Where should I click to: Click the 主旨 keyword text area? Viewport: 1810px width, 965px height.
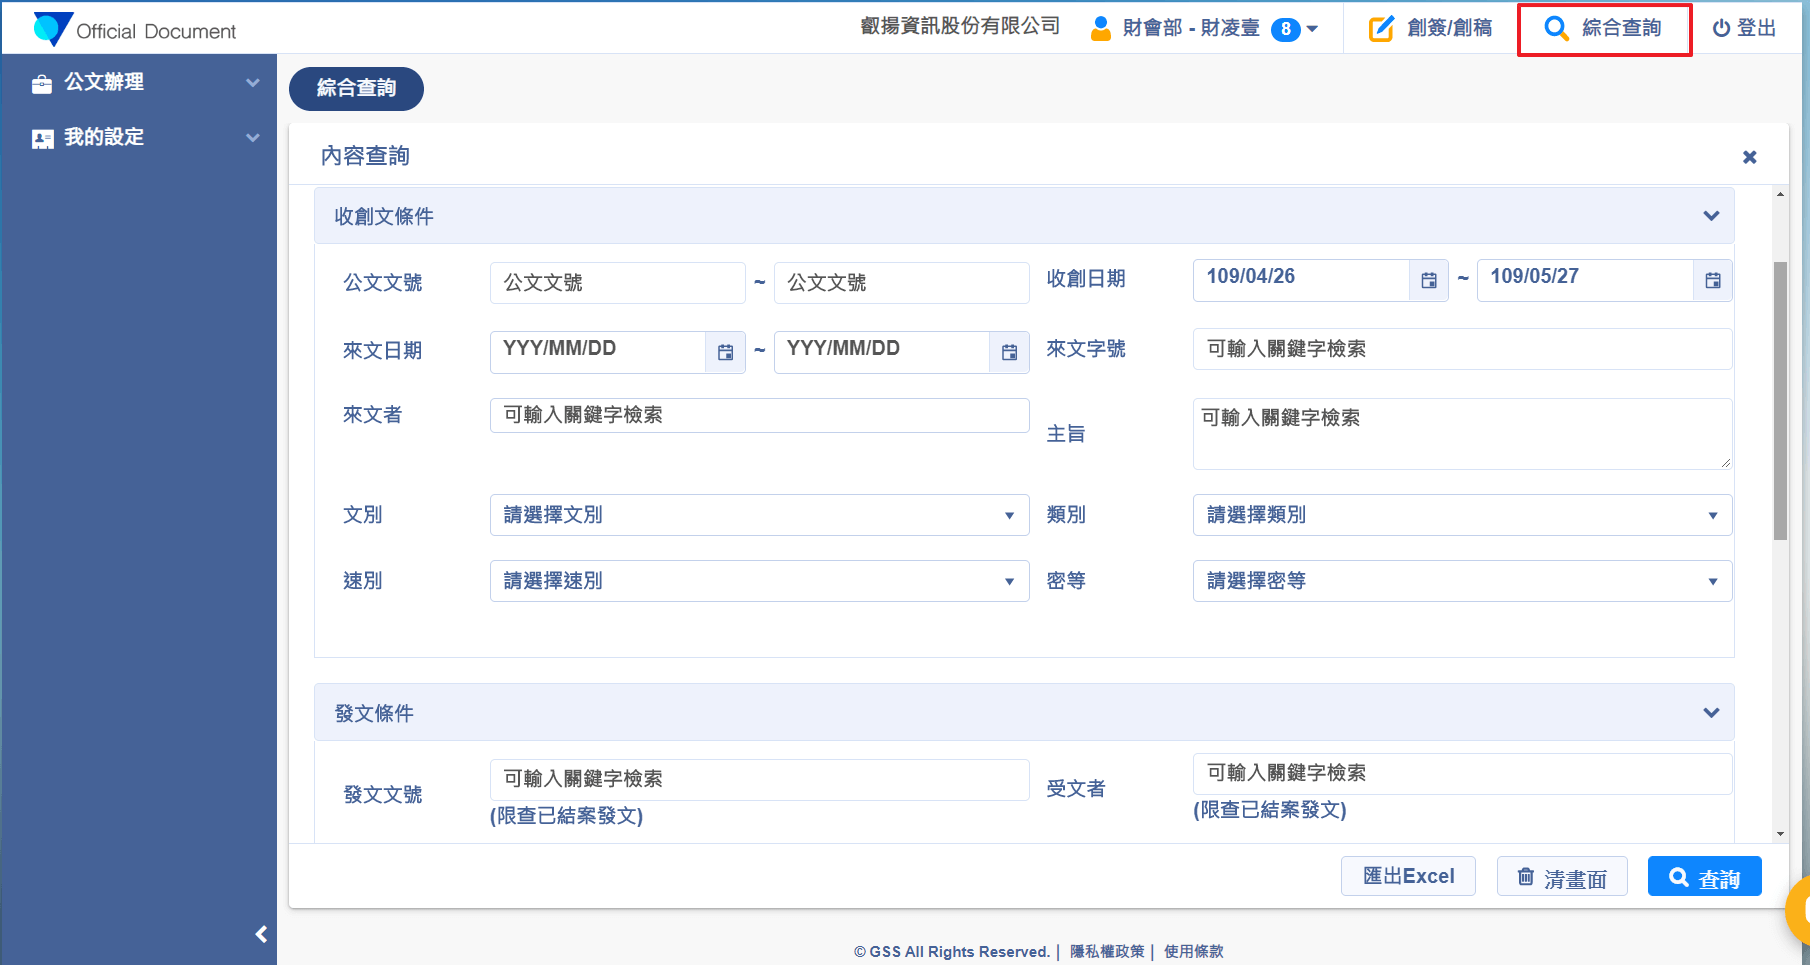pos(1461,434)
